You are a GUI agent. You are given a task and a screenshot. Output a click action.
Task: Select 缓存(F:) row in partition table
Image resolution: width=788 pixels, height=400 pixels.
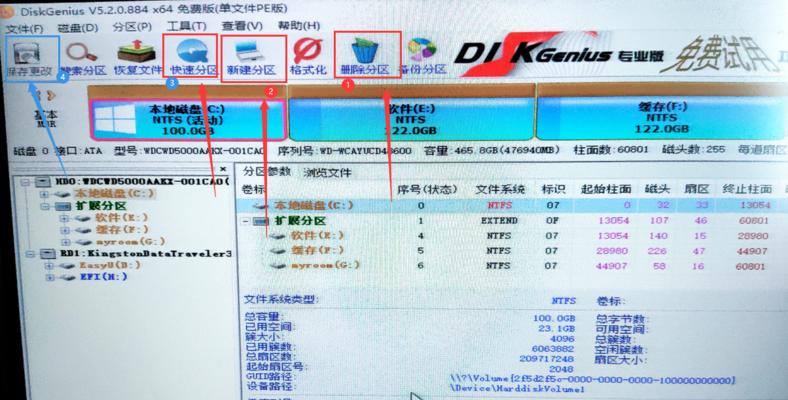point(511,251)
